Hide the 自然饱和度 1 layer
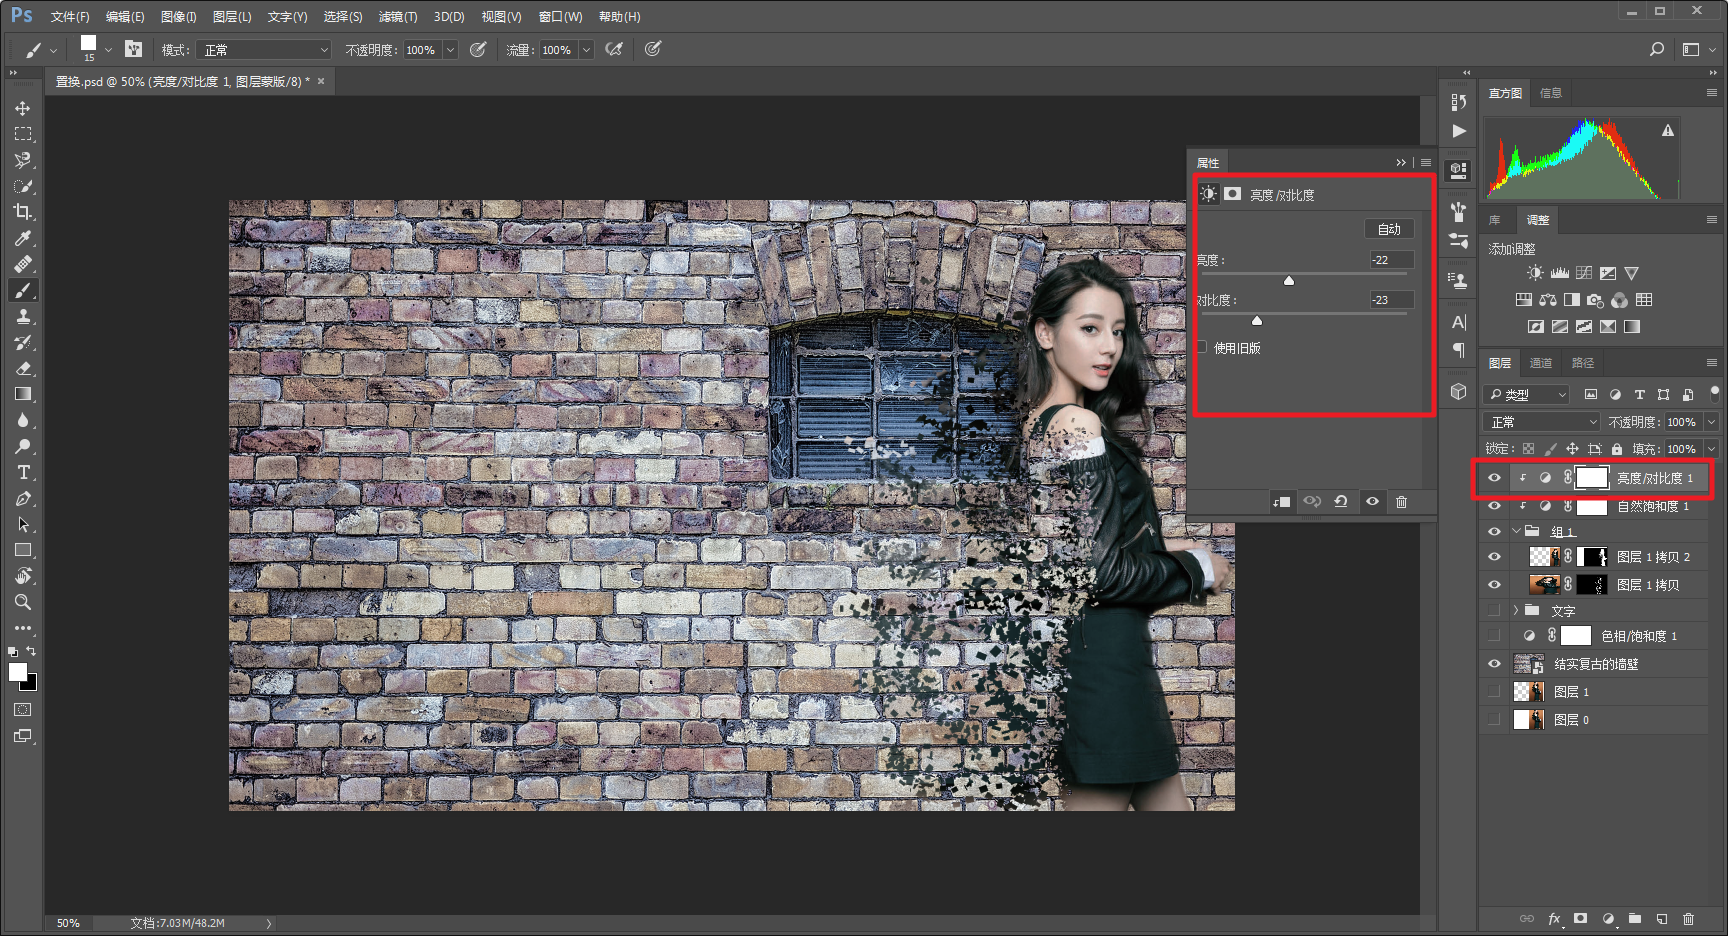Image resolution: width=1728 pixels, height=936 pixels. pyautogui.click(x=1494, y=506)
